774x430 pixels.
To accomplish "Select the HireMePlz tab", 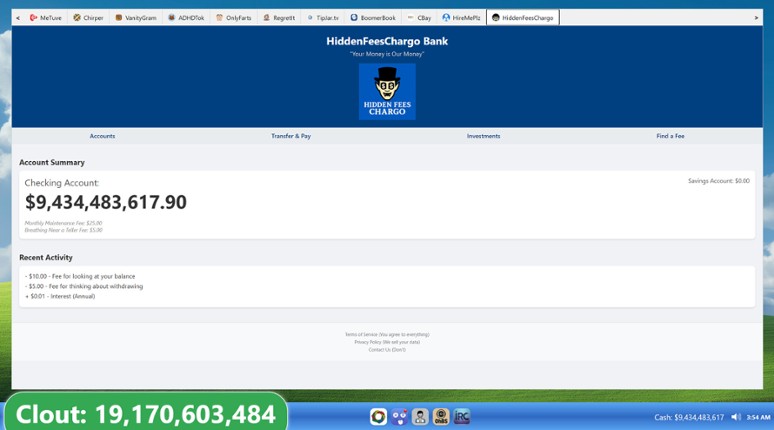I will (462, 18).
